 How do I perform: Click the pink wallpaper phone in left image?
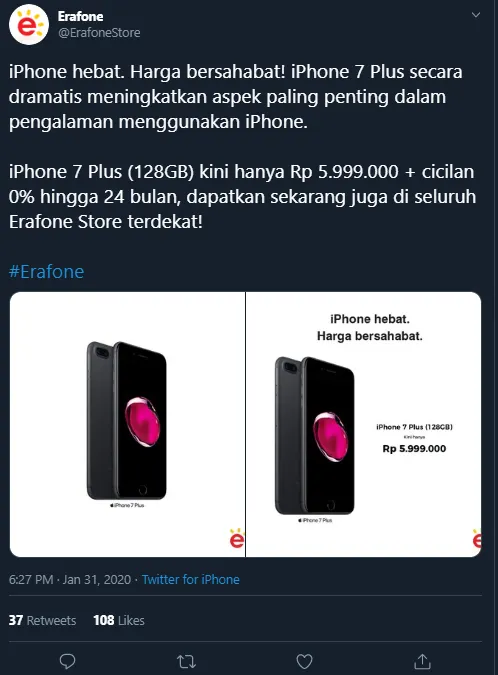coord(127,421)
